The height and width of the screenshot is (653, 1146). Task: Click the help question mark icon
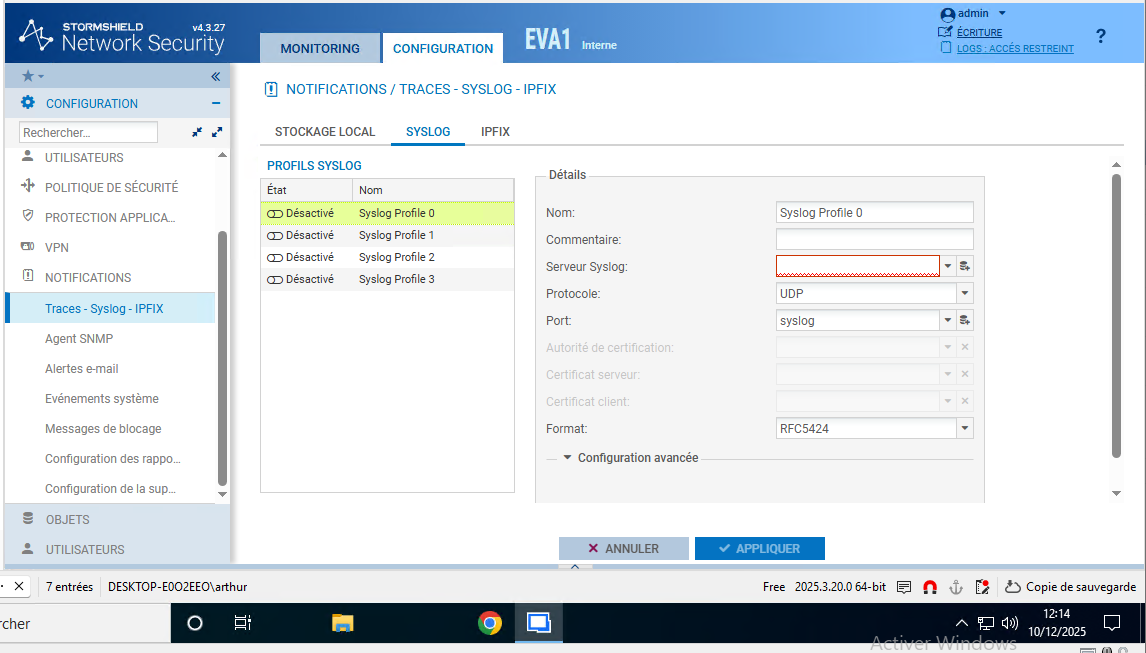pos(1101,37)
